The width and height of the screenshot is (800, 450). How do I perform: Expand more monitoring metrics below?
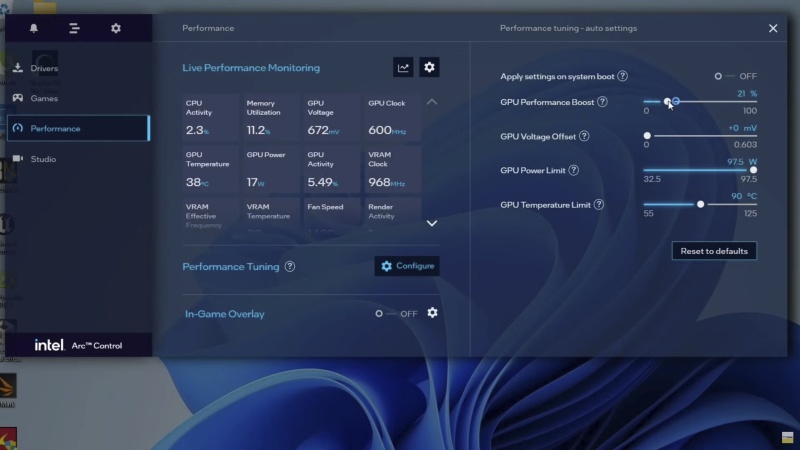(x=432, y=223)
